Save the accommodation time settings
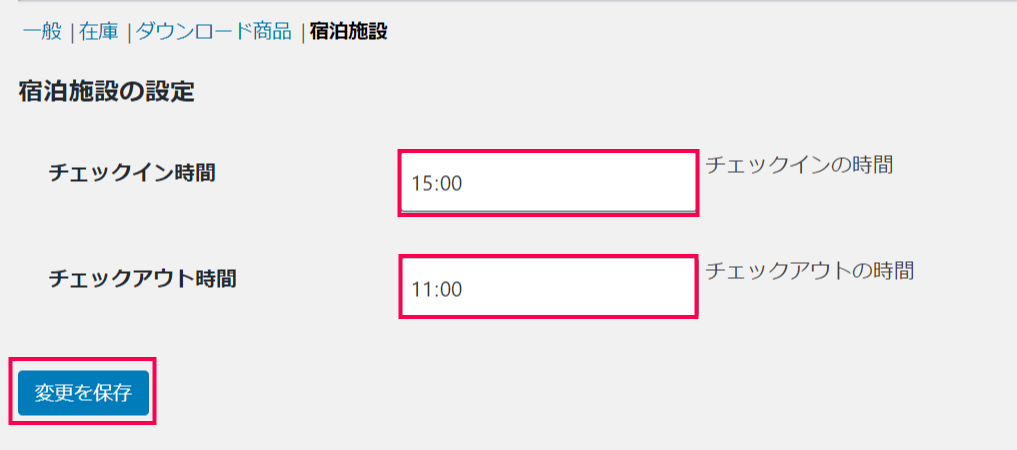This screenshot has height=450, width=1017. tap(83, 393)
